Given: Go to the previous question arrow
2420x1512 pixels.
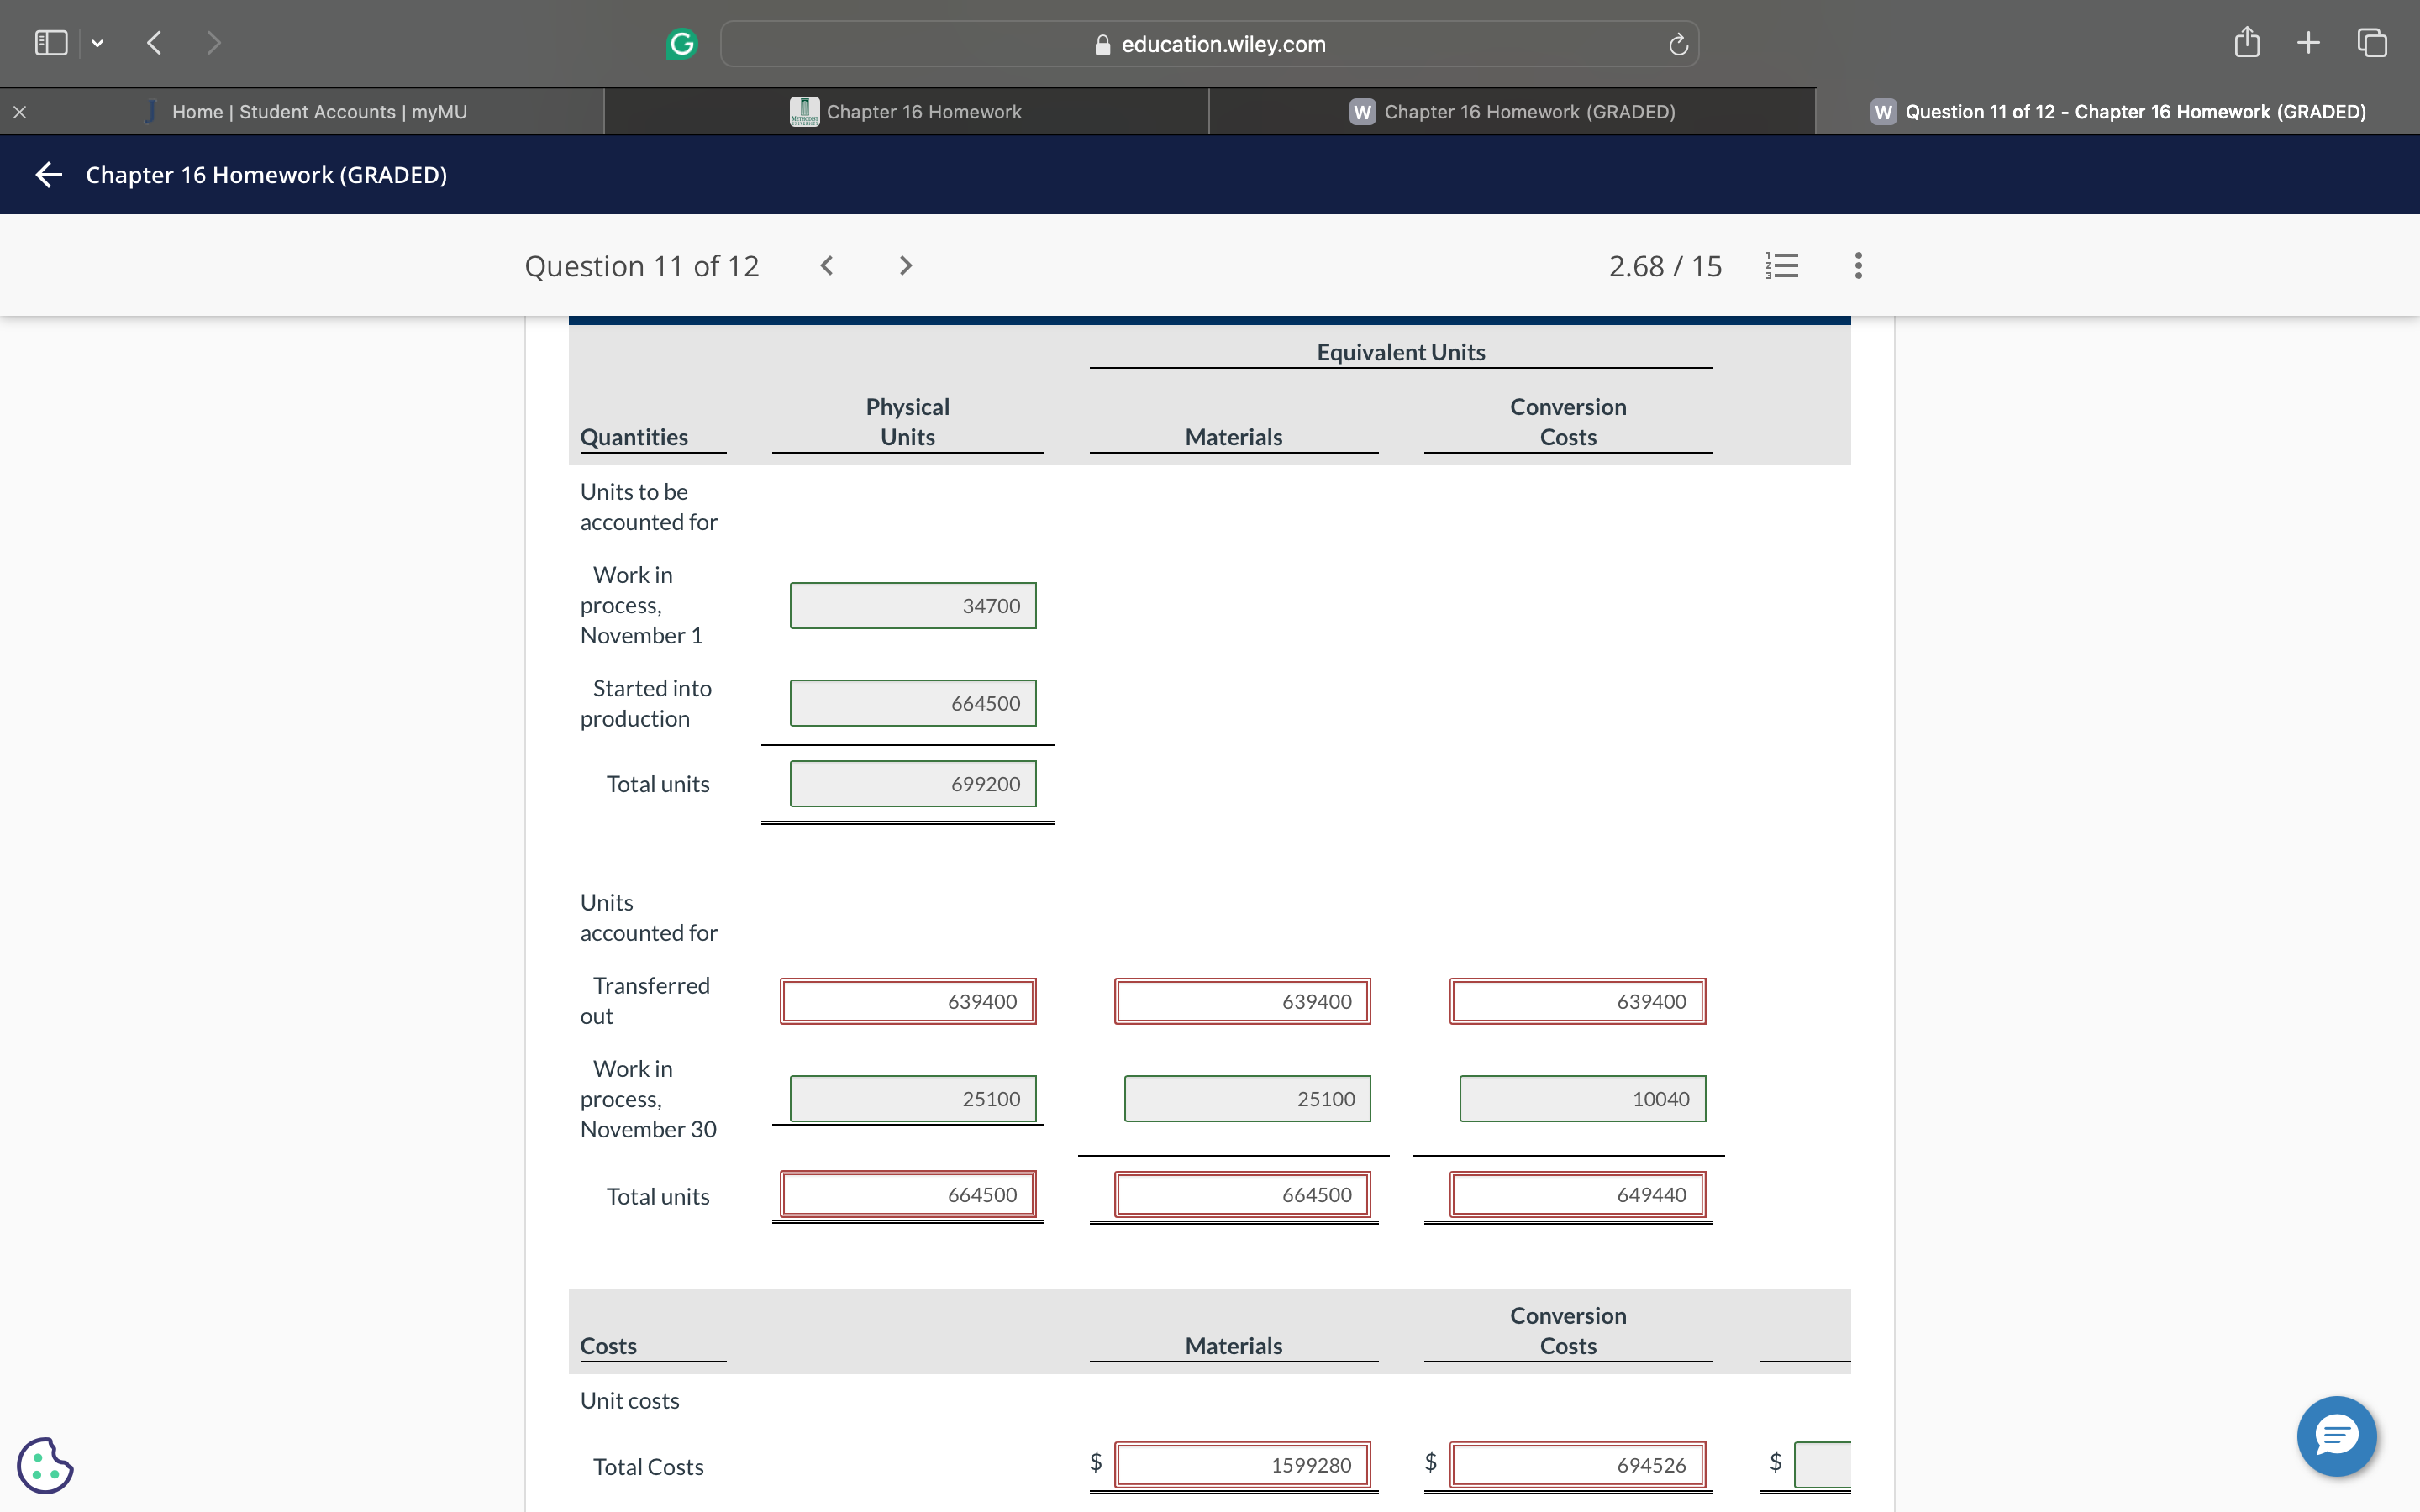Looking at the screenshot, I should pyautogui.click(x=826, y=265).
